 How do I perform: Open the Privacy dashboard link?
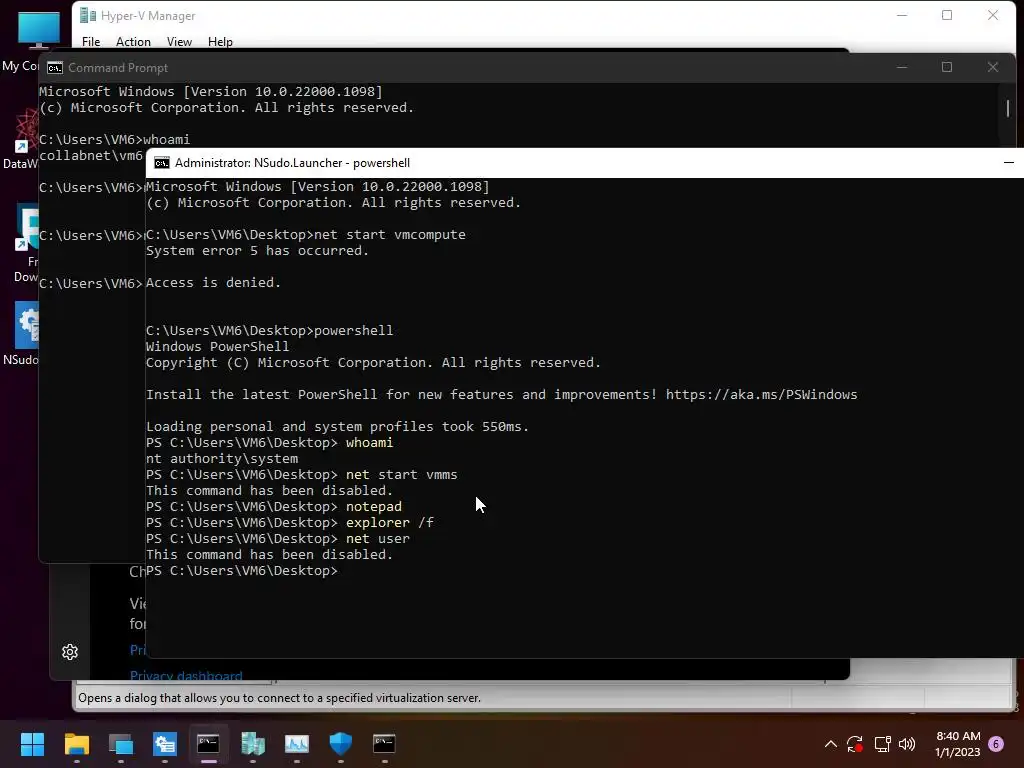(x=186, y=675)
